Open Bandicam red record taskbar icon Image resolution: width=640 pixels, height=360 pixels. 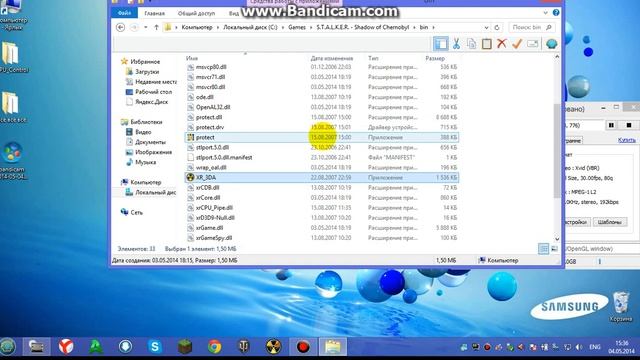pyautogui.click(x=303, y=347)
